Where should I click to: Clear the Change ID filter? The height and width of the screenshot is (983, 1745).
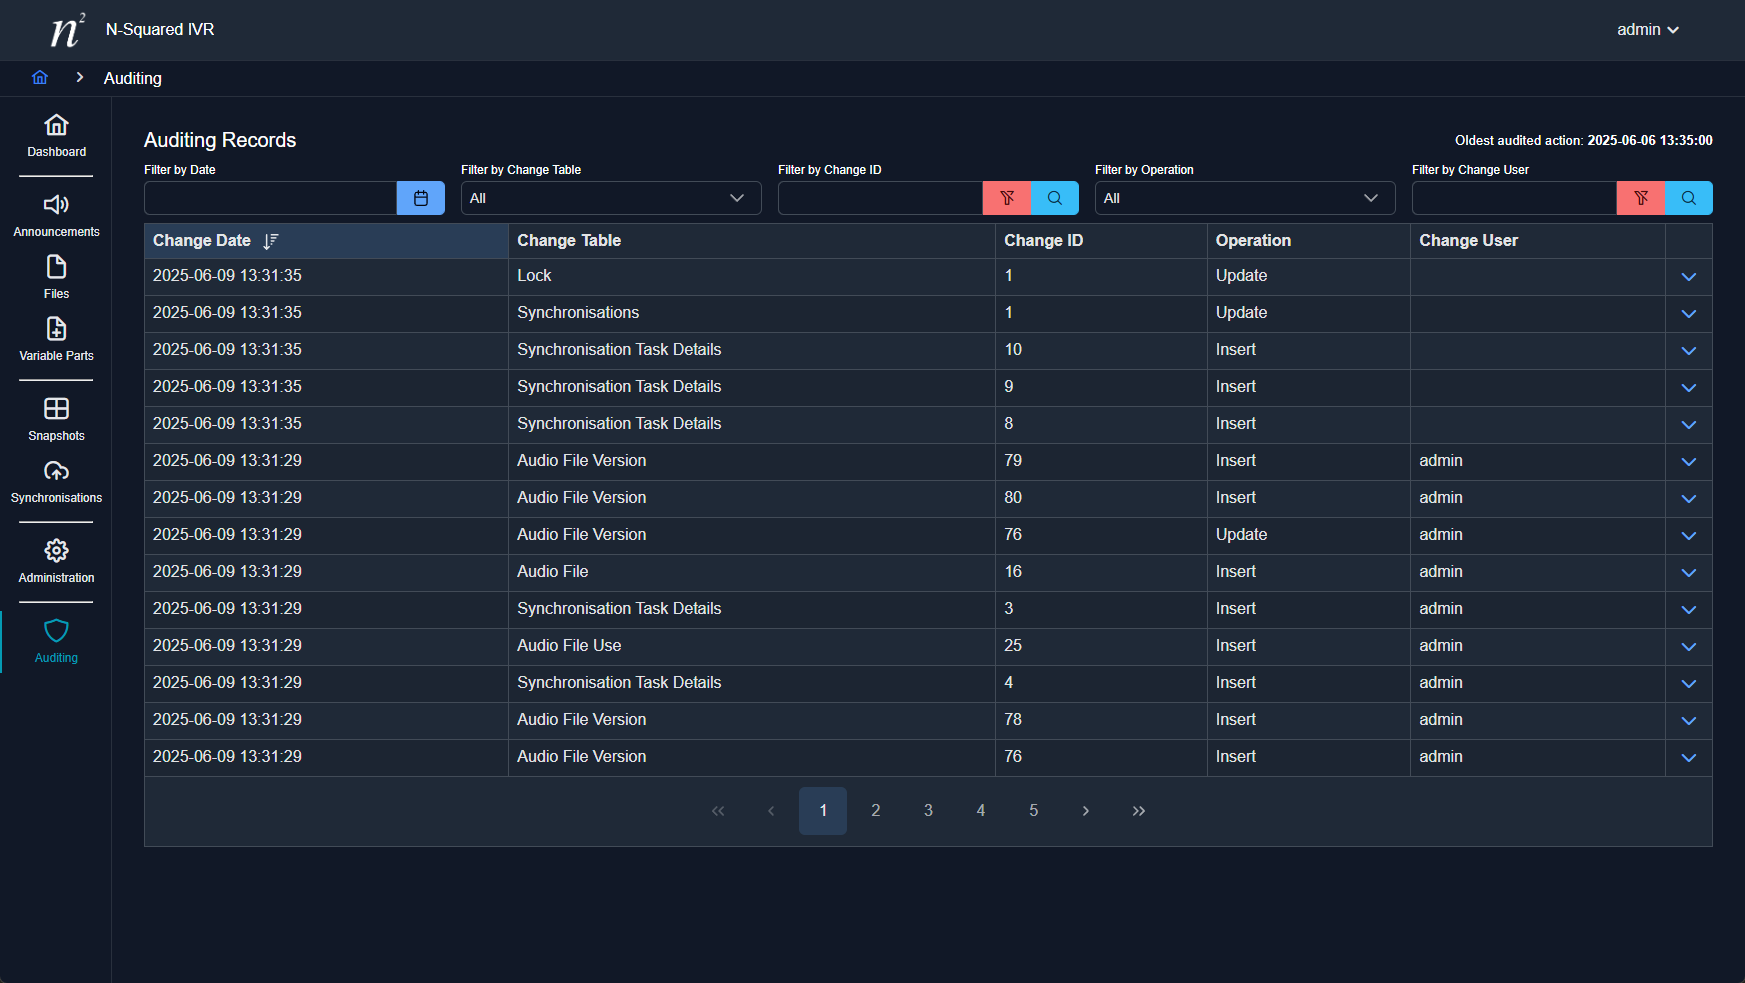click(1007, 198)
